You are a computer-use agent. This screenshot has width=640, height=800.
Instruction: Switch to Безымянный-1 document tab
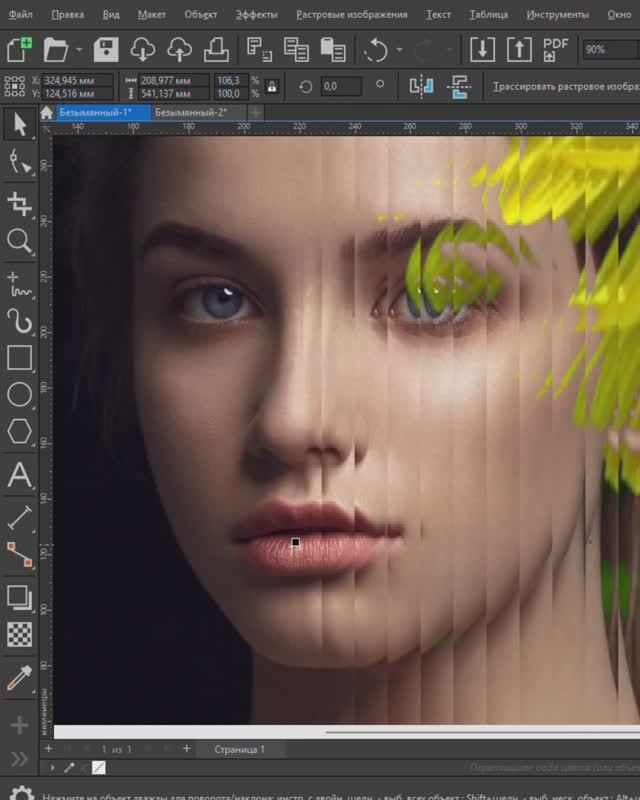(x=103, y=112)
